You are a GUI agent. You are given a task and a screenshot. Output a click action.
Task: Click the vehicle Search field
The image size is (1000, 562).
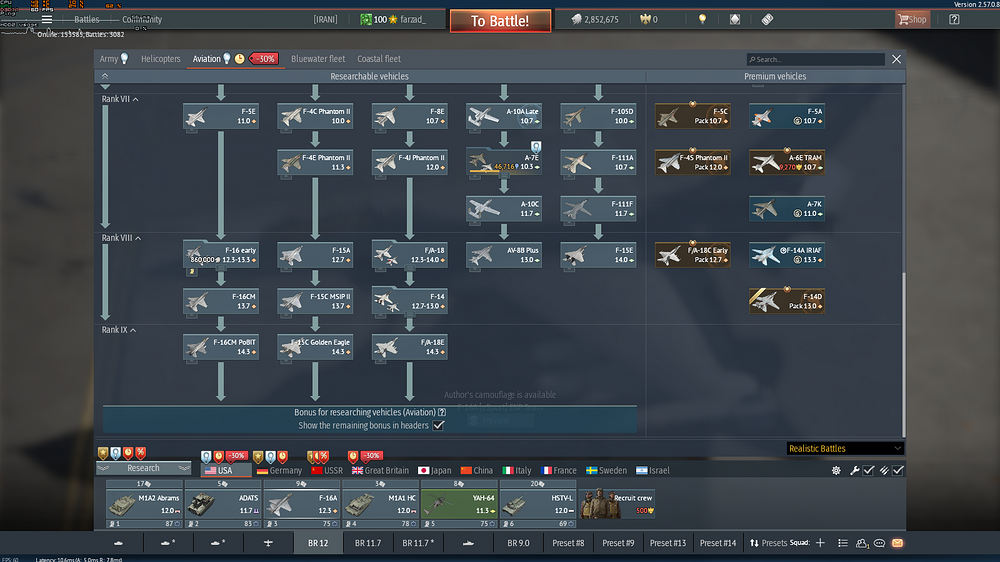[x=816, y=59]
